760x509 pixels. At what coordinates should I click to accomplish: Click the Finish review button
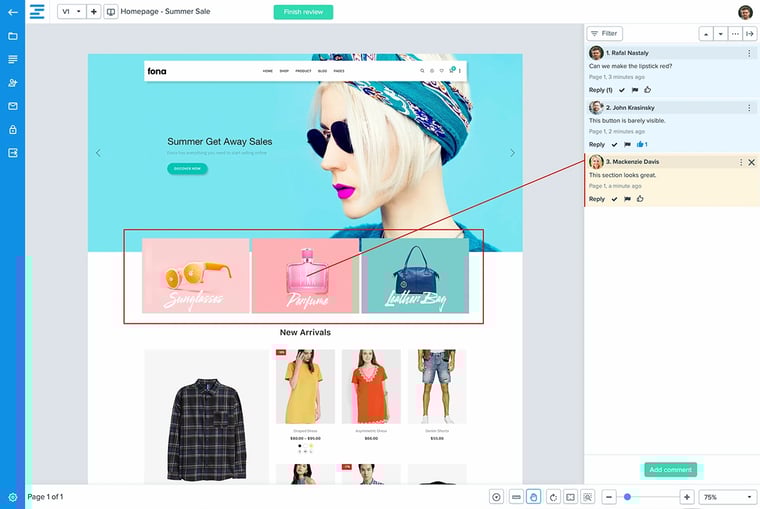pos(303,12)
